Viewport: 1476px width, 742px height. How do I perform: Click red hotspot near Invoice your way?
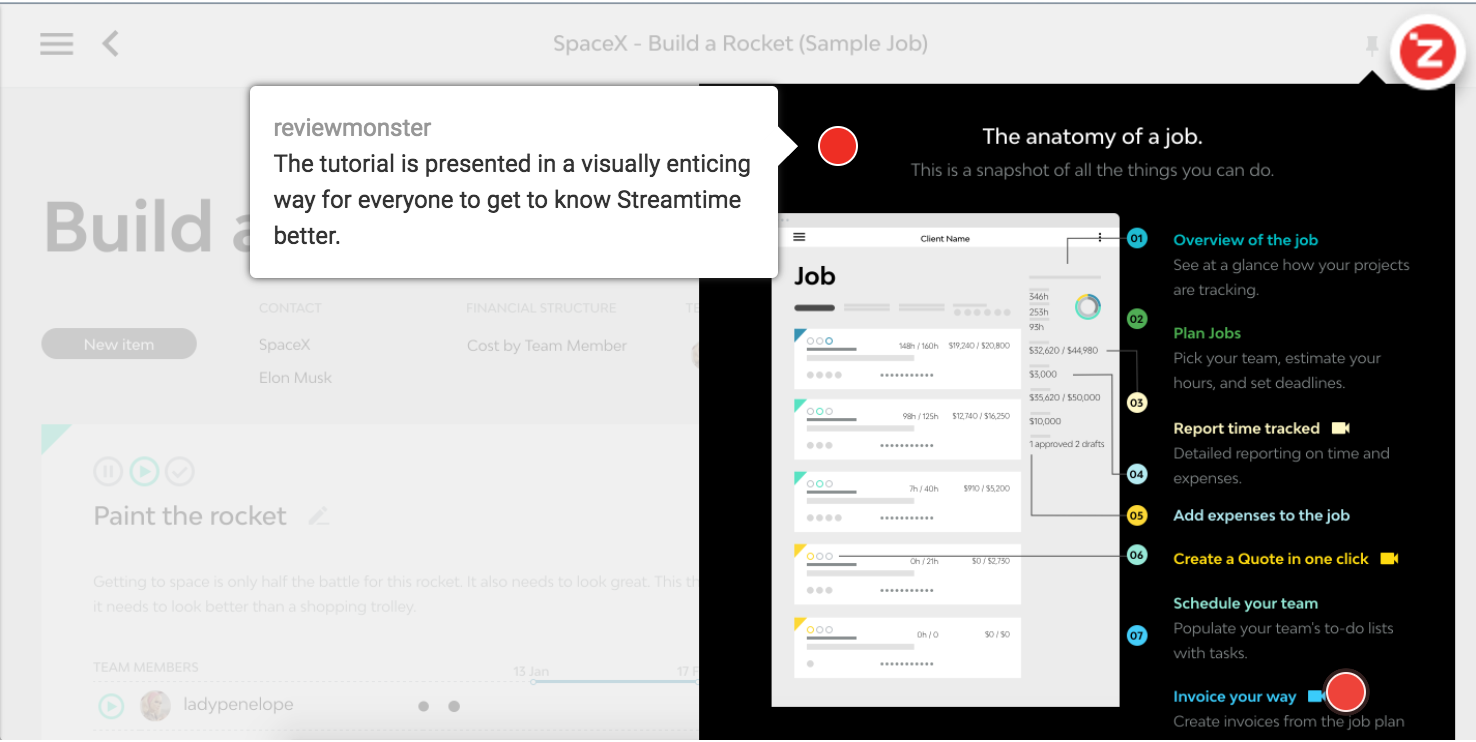coord(1346,691)
